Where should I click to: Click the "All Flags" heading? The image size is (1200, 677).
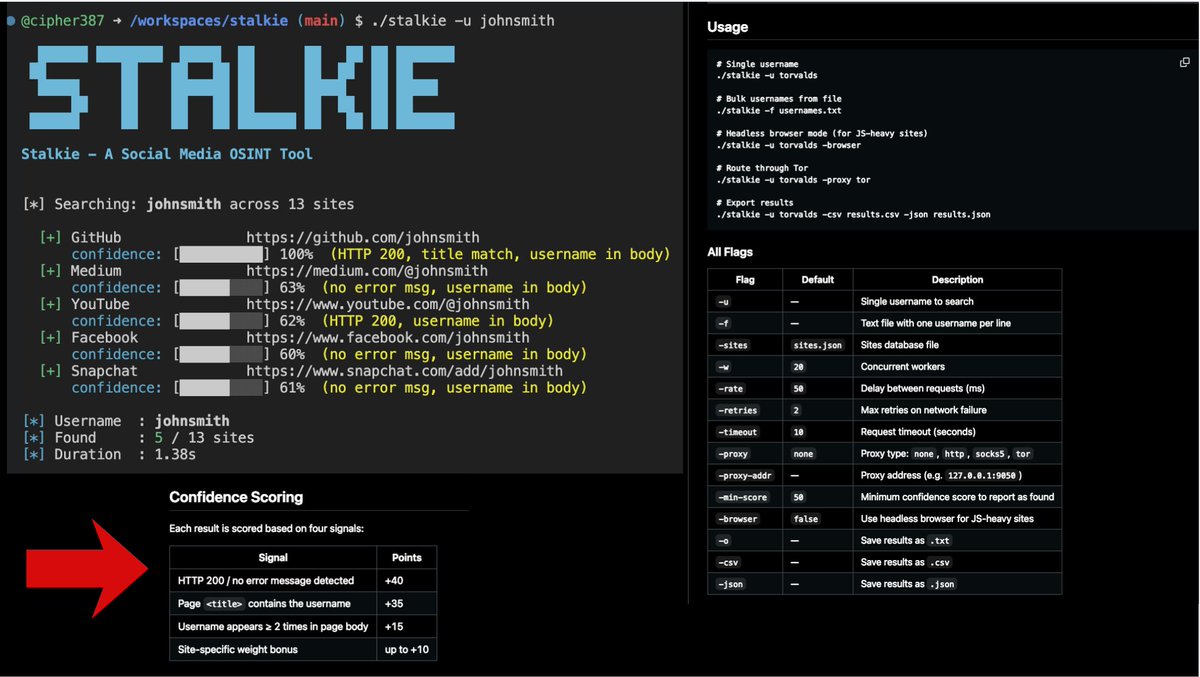730,252
